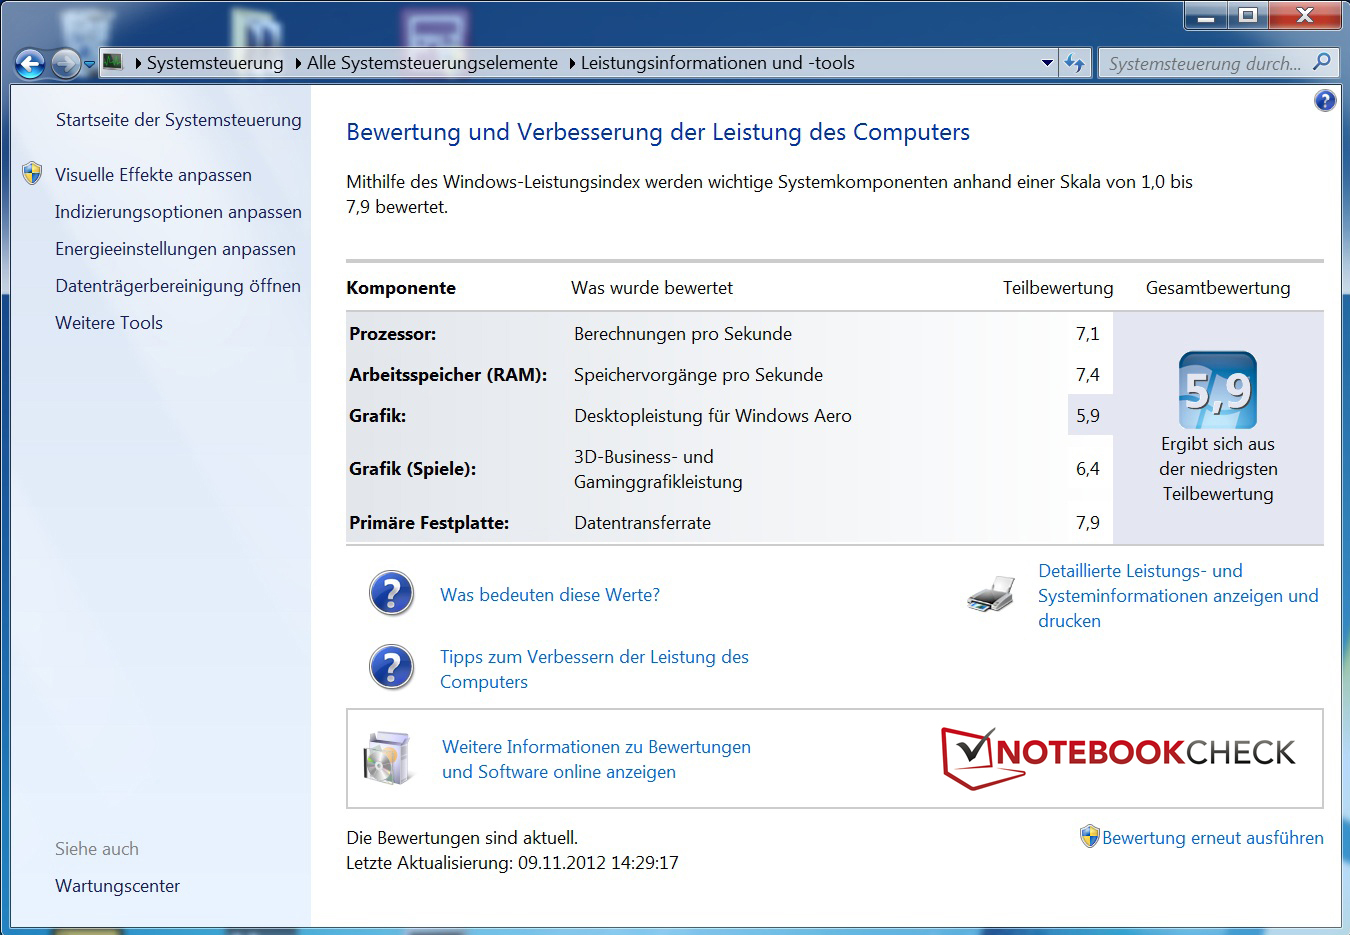1350x935 pixels.
Task: Click into 'Systemsteuerung durchsuchen' search field
Action: [1204, 63]
